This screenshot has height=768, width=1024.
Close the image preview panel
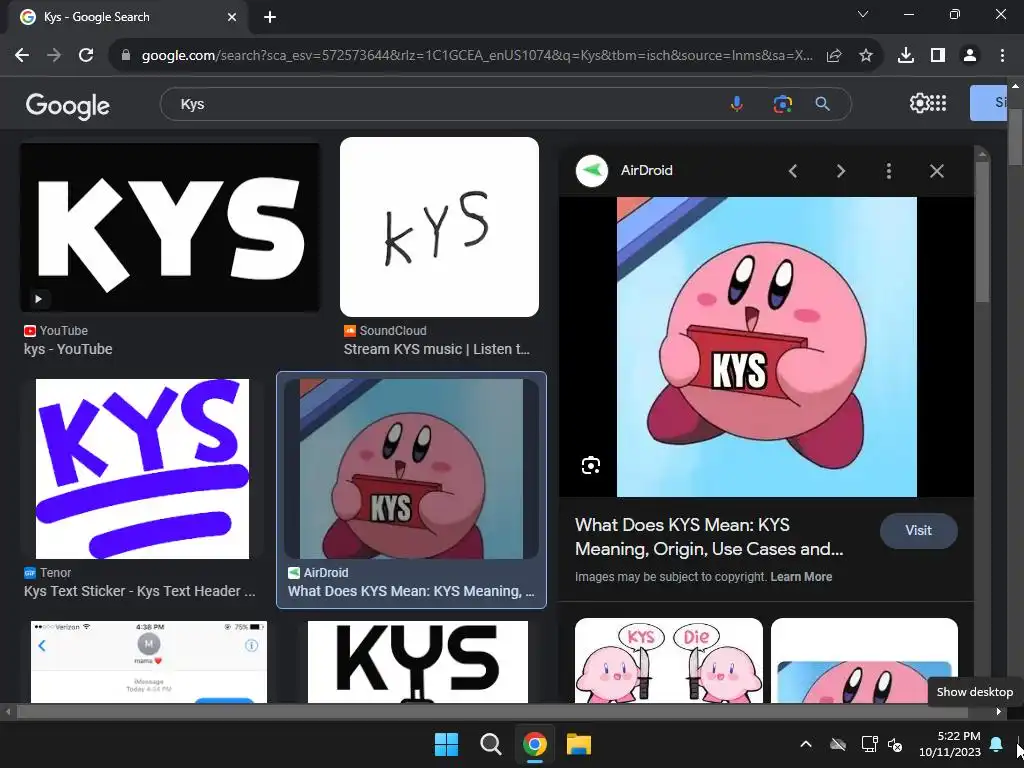[936, 171]
